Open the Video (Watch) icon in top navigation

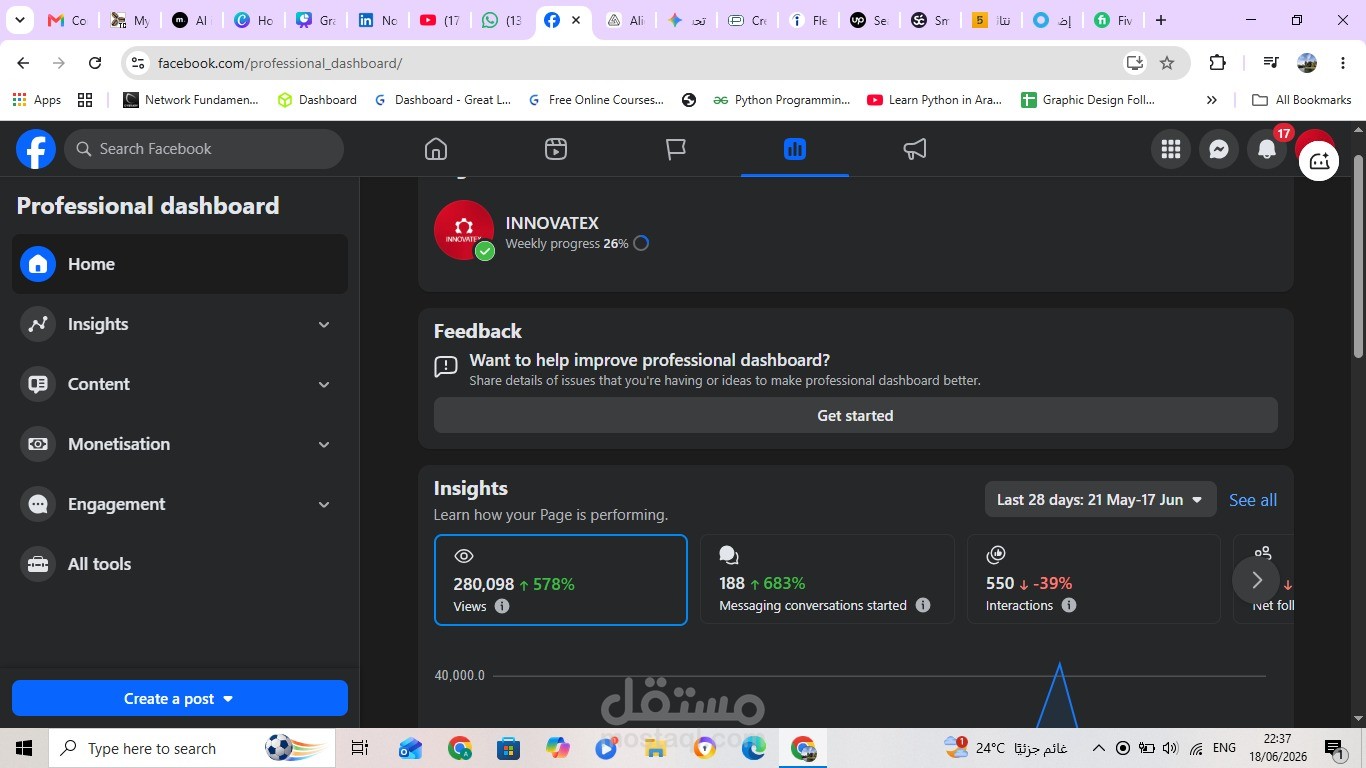(x=556, y=149)
